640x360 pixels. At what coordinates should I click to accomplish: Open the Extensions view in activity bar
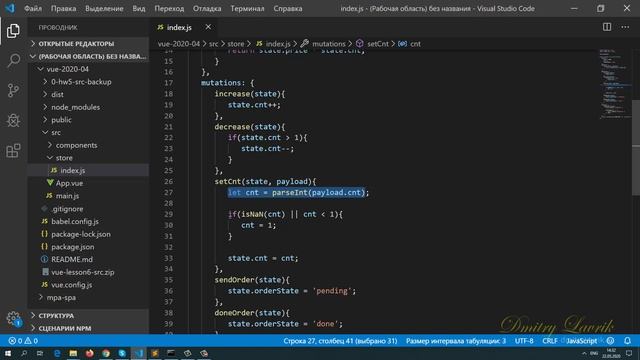coord(13,151)
